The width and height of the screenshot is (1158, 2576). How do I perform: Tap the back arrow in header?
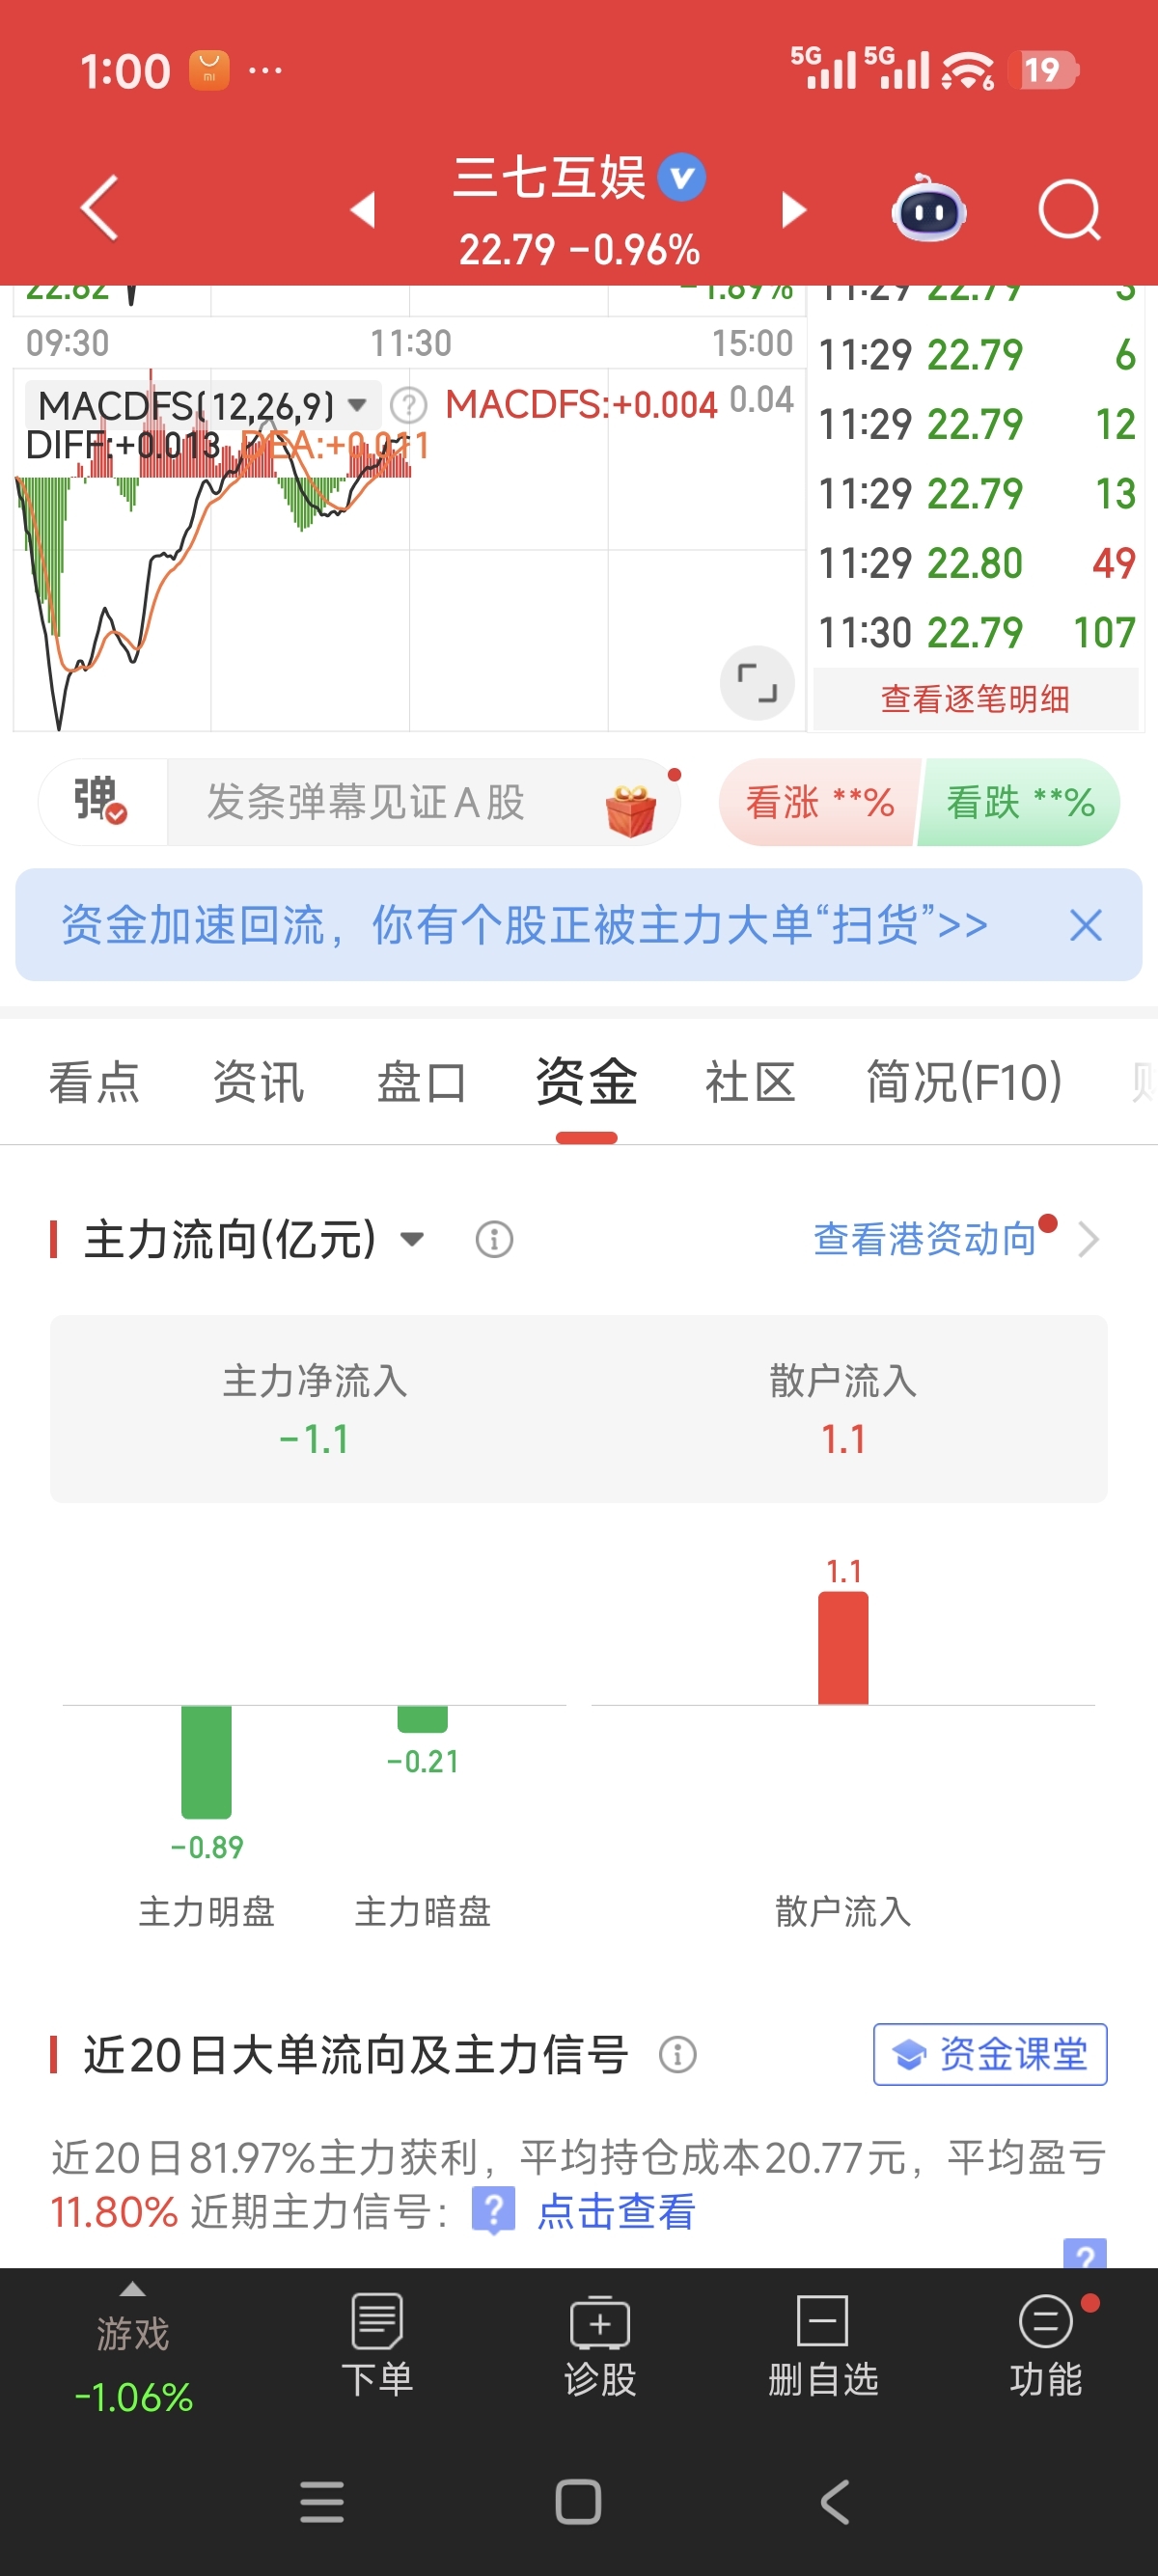(x=100, y=208)
